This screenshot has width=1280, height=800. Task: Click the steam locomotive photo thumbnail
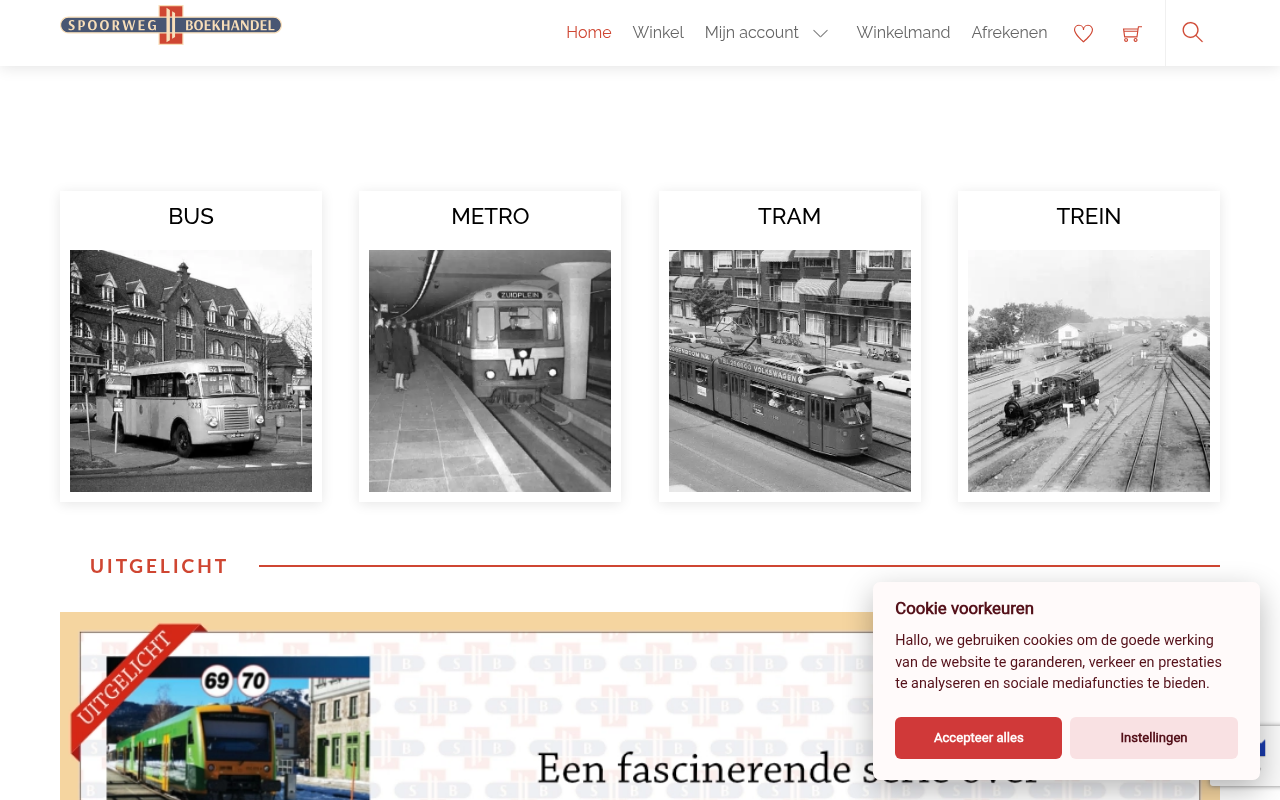(1089, 371)
